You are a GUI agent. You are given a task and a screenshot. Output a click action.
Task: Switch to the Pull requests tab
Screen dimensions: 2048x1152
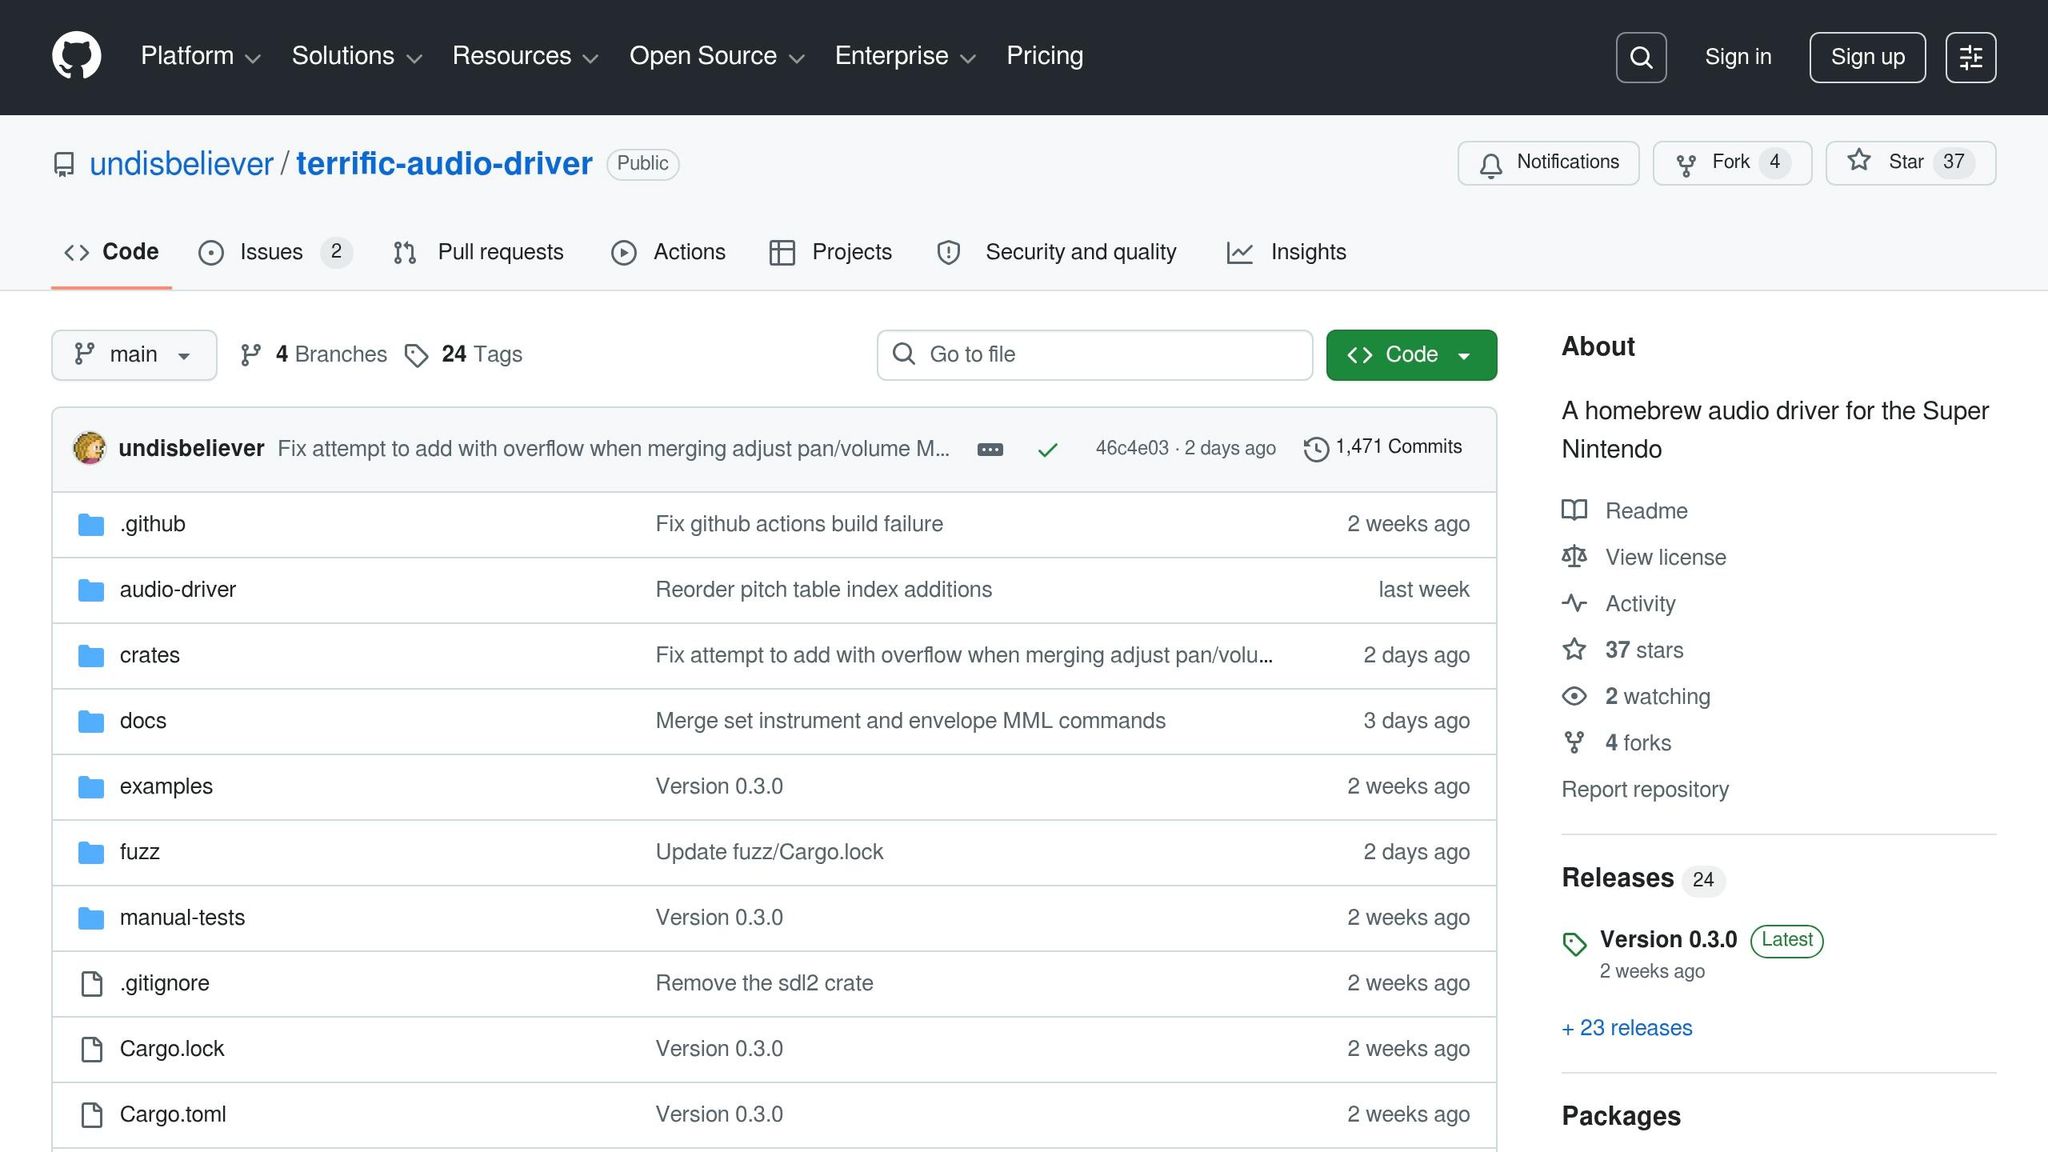(x=478, y=252)
